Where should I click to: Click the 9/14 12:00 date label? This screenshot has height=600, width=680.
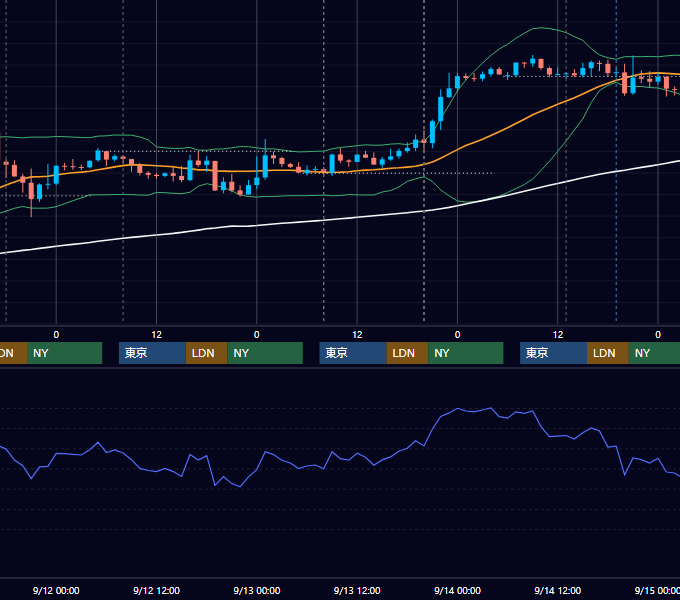pos(558,590)
